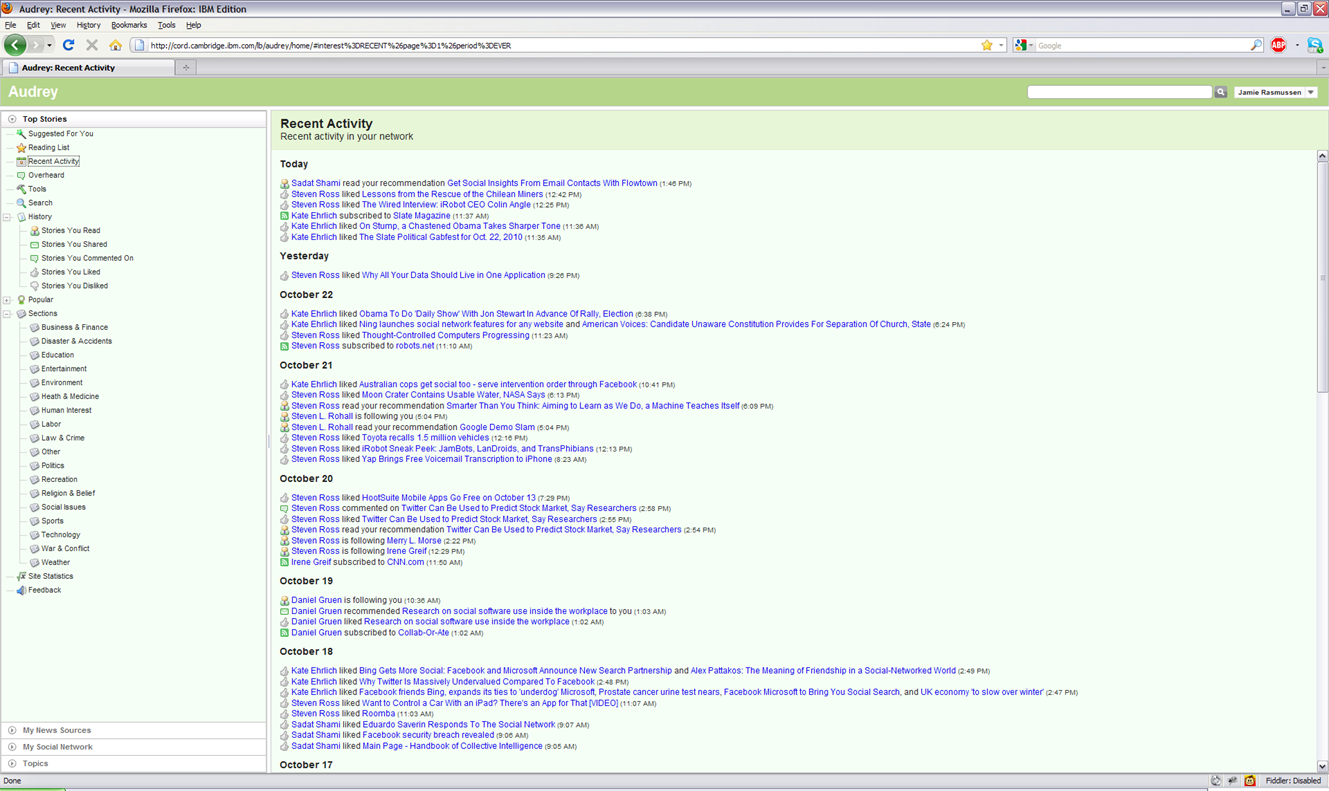Open the Roomba story link

(378, 713)
